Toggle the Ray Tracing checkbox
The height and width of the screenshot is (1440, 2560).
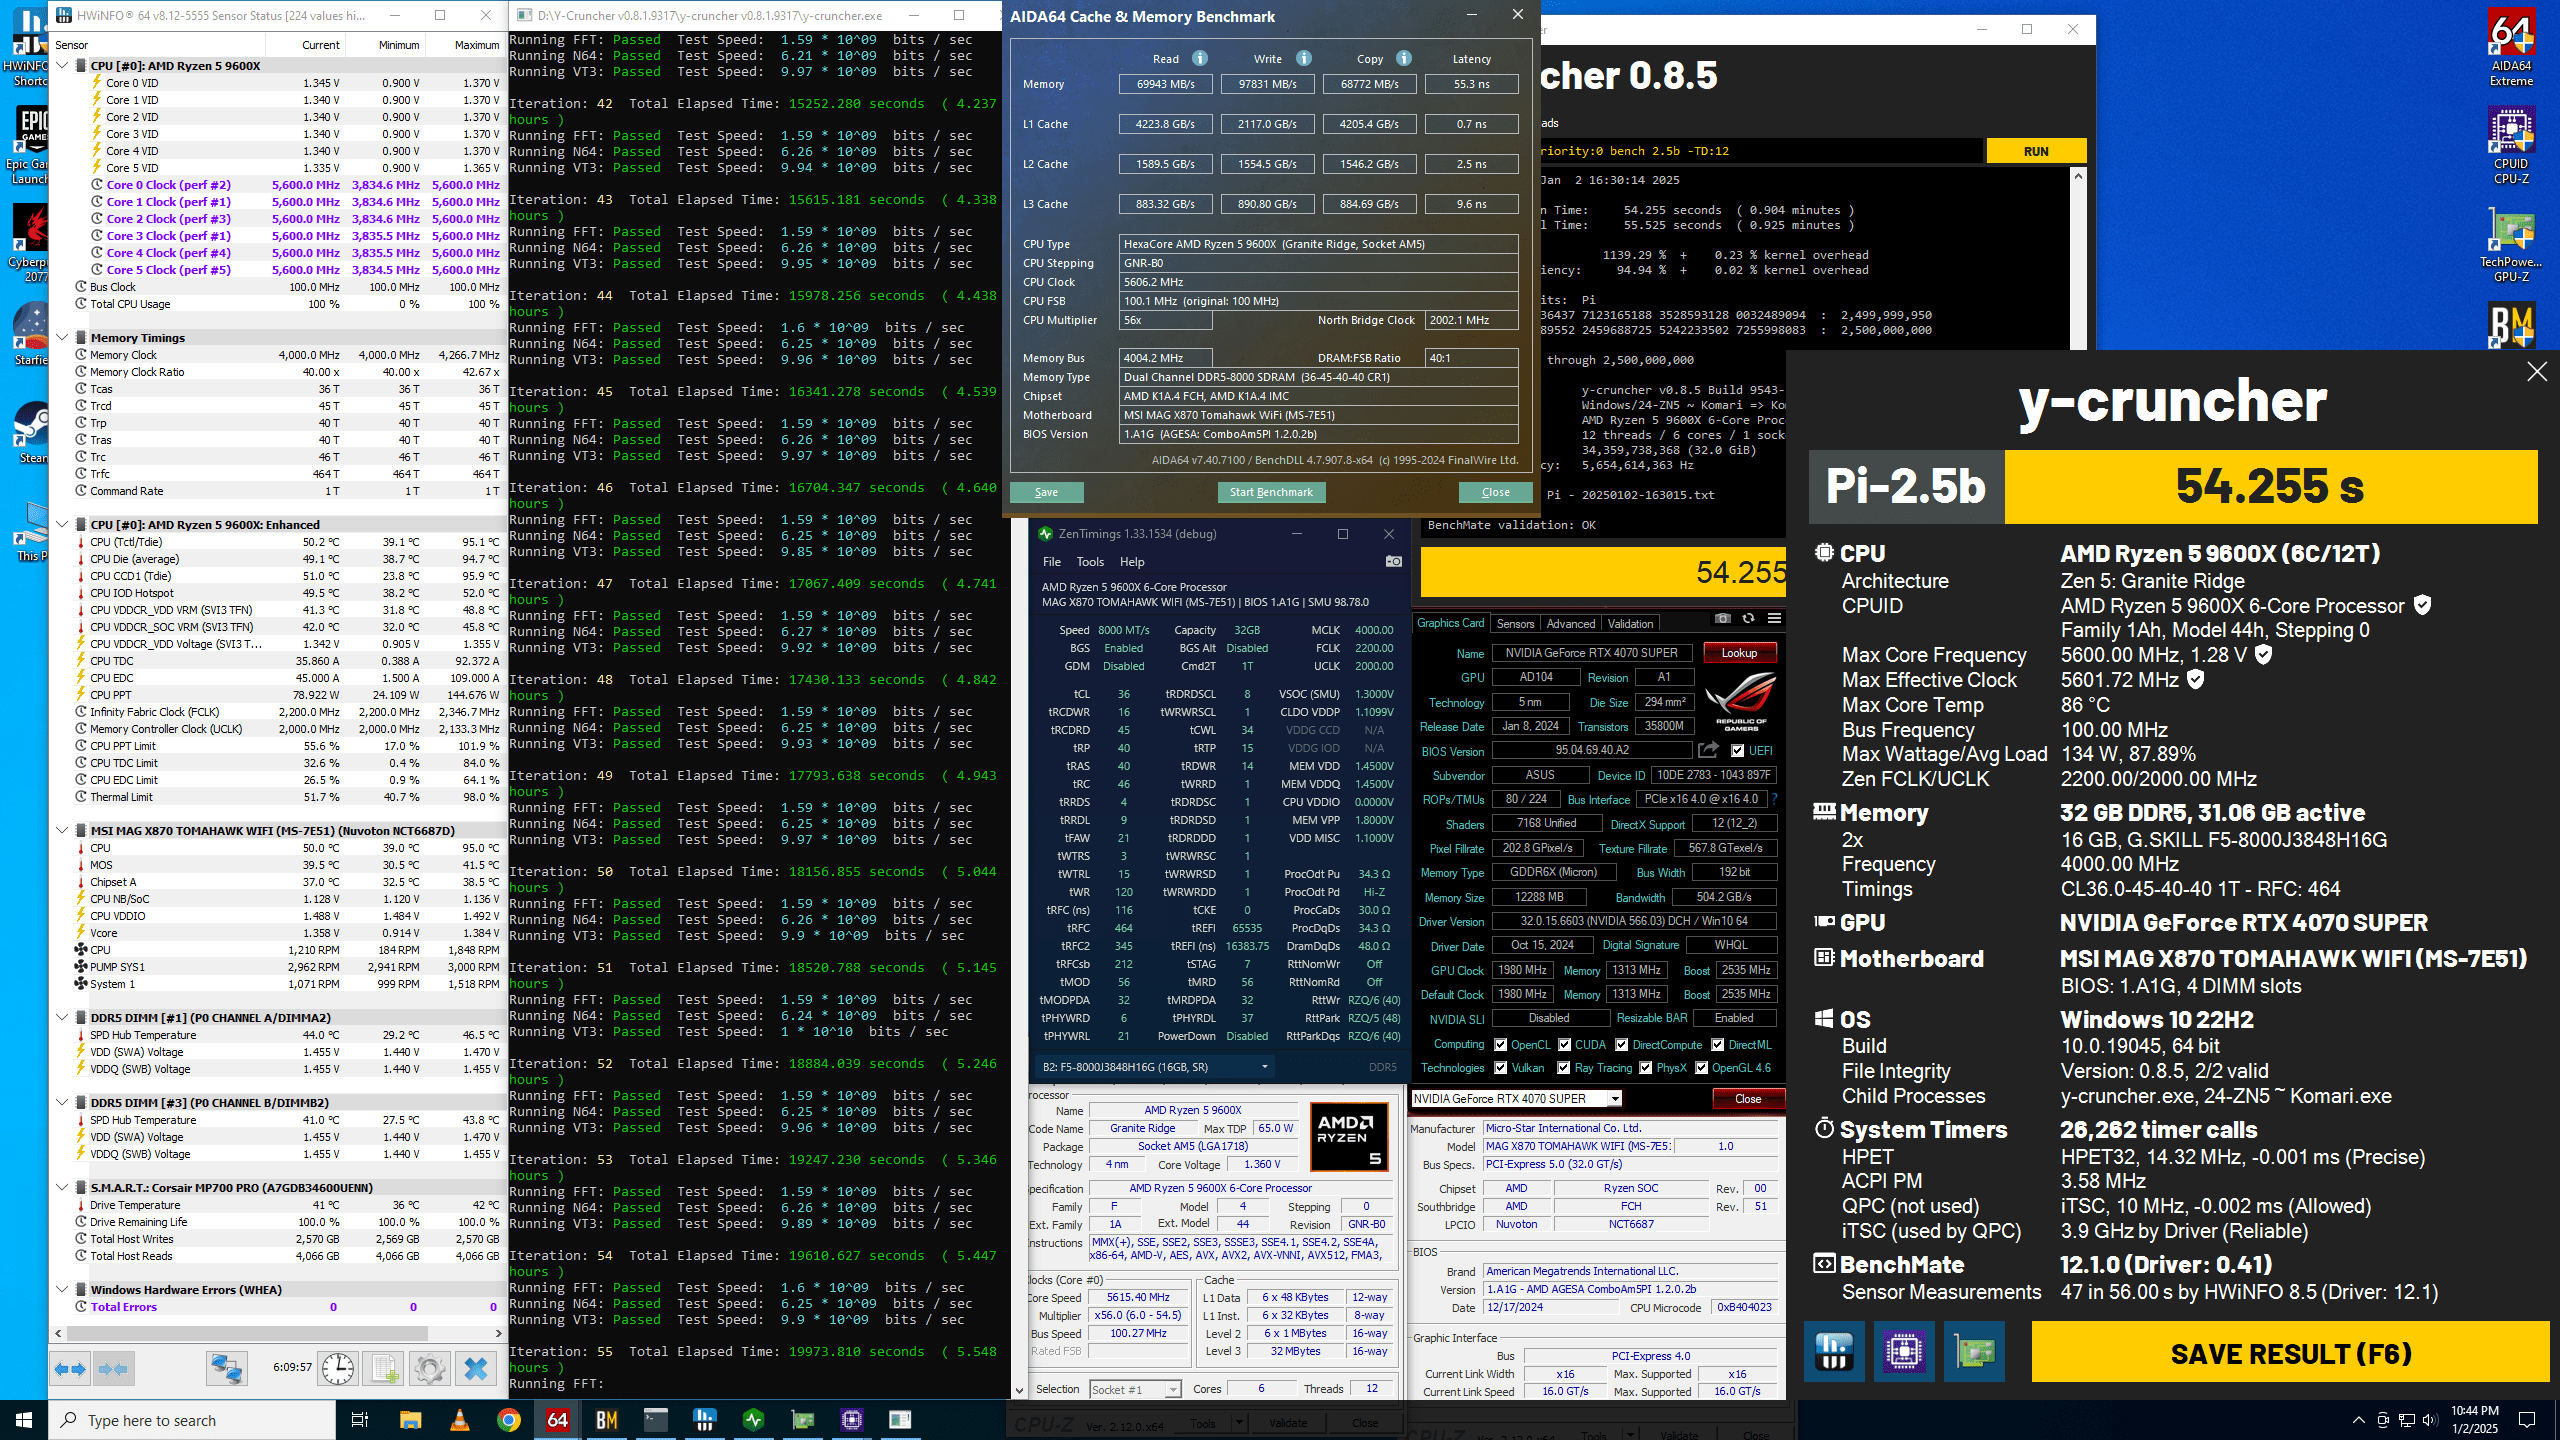pyautogui.click(x=1565, y=1068)
